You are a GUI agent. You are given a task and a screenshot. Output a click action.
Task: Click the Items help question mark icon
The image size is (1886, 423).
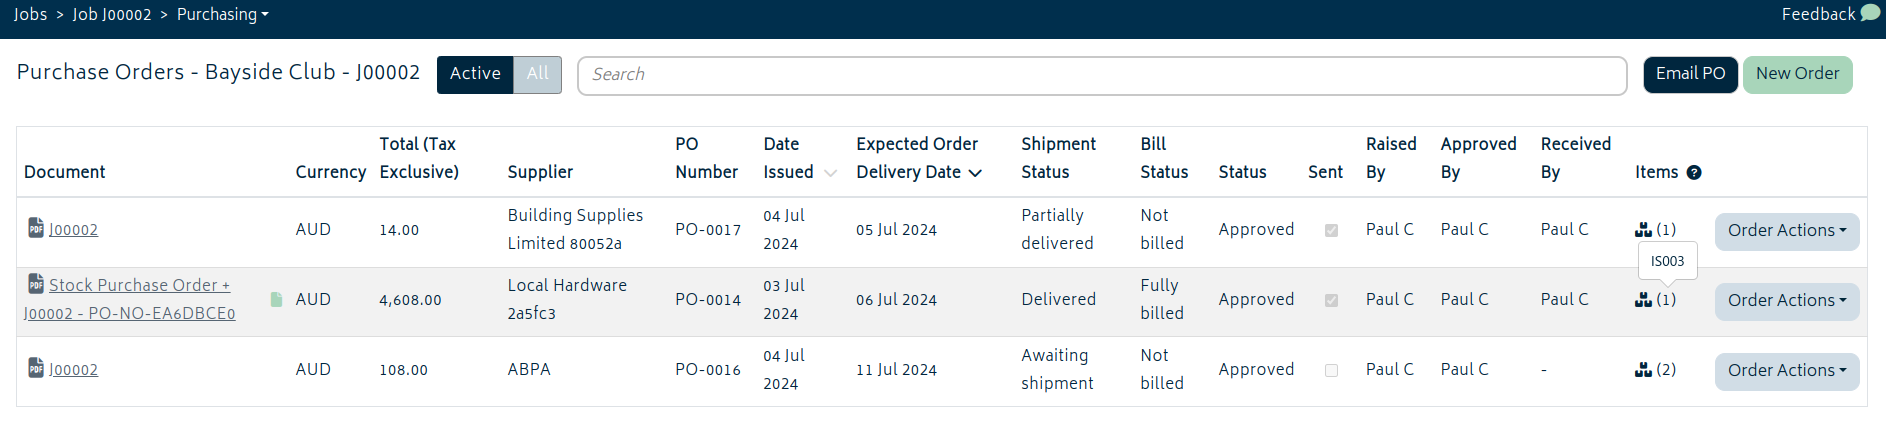pos(1694,172)
